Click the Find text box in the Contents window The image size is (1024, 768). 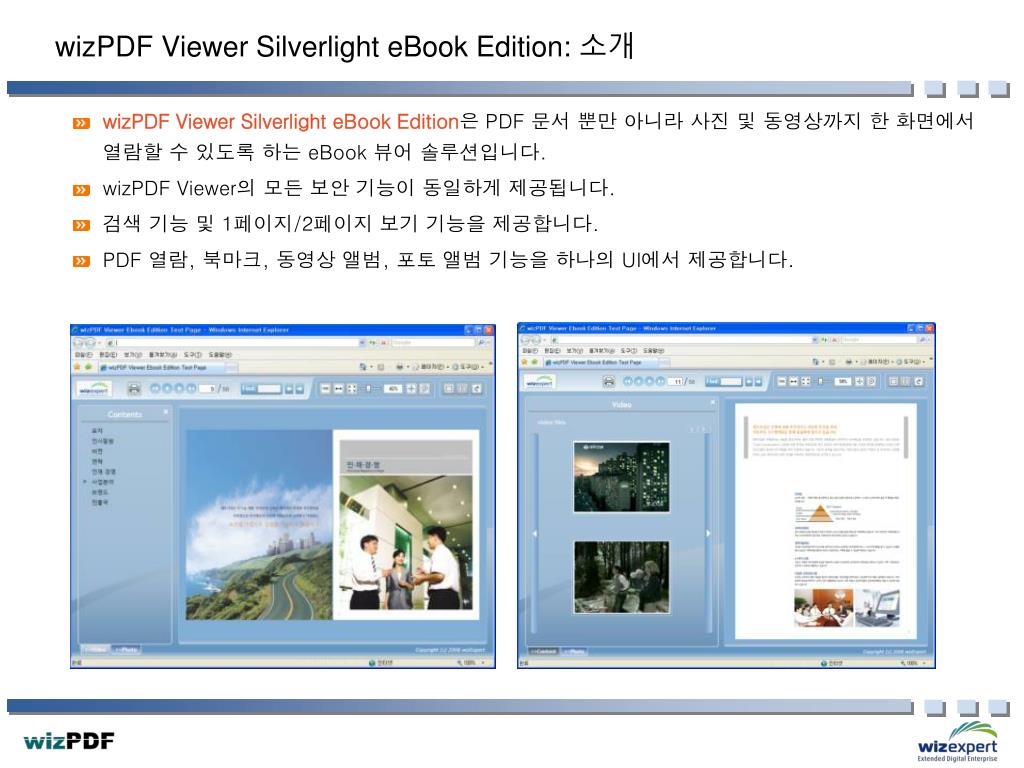click(269, 389)
